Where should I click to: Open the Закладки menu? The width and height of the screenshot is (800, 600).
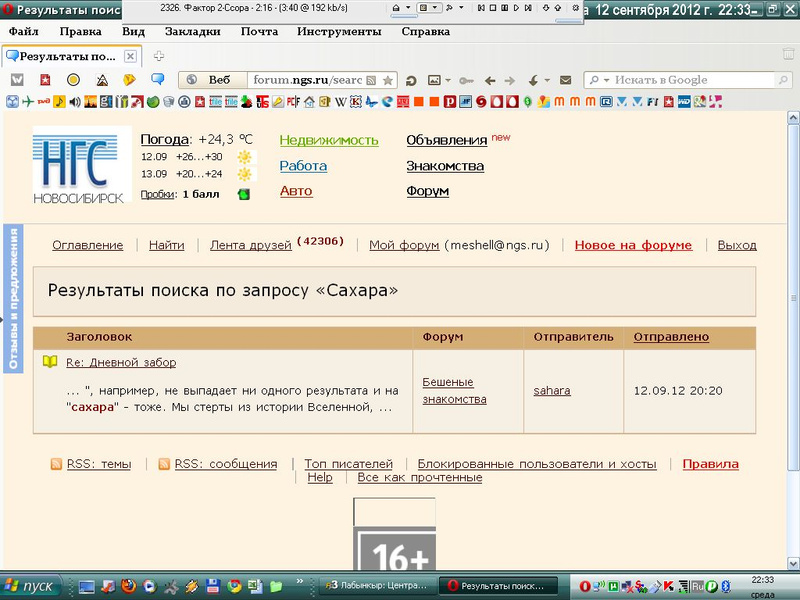click(x=192, y=31)
